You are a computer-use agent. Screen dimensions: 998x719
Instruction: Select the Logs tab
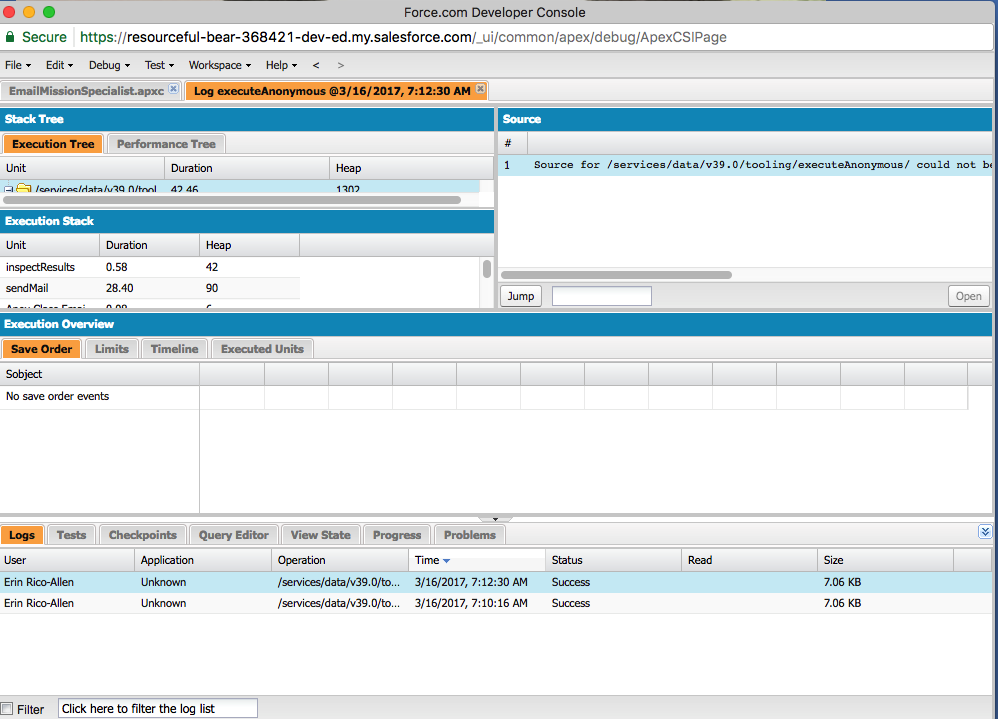(x=22, y=535)
